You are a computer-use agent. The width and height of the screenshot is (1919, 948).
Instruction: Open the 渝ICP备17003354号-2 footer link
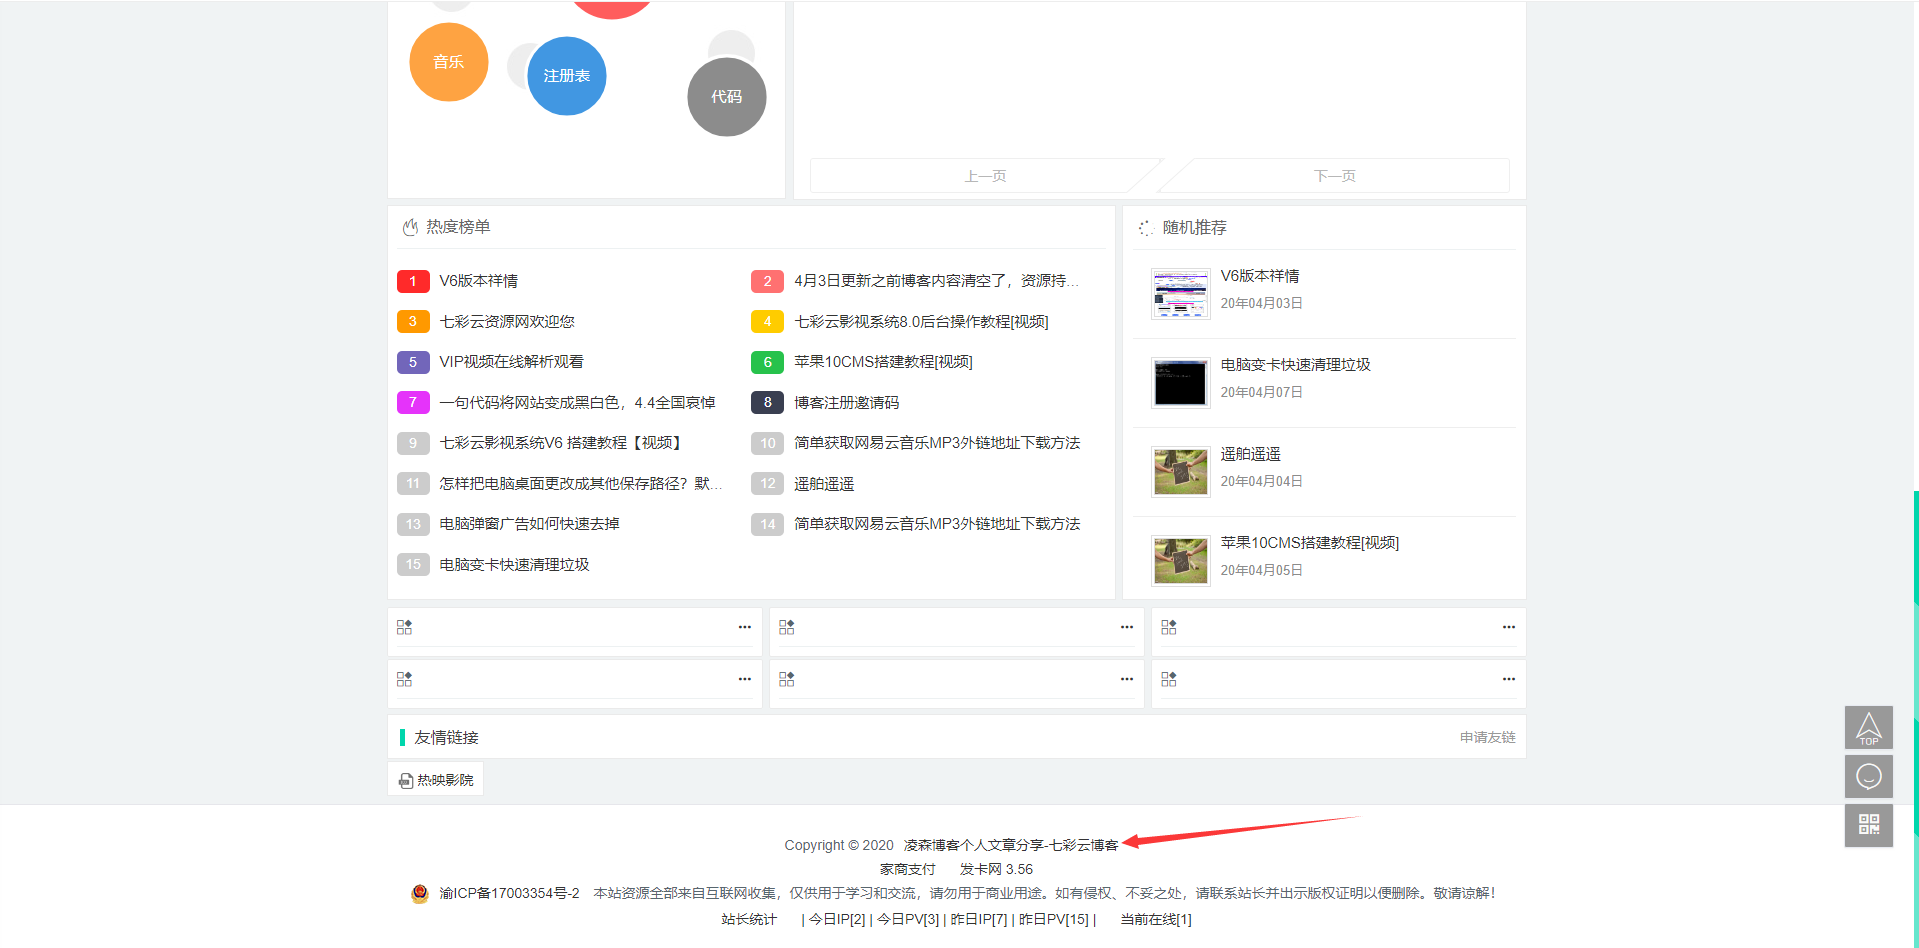pos(509,893)
